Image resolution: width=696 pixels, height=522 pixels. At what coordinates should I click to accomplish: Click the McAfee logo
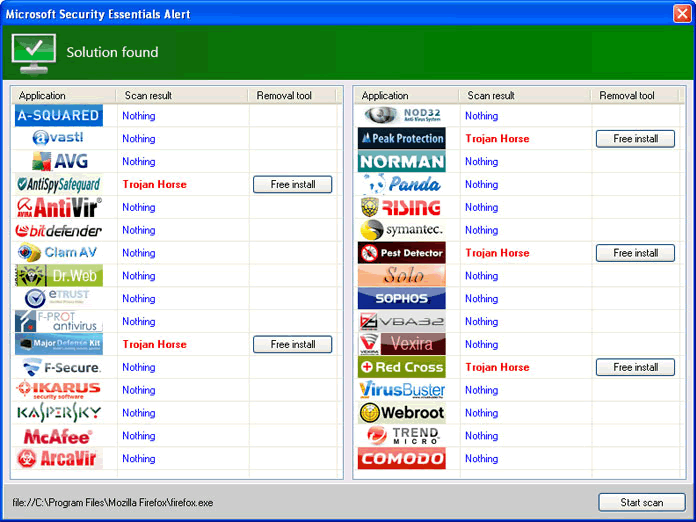click(x=58, y=436)
